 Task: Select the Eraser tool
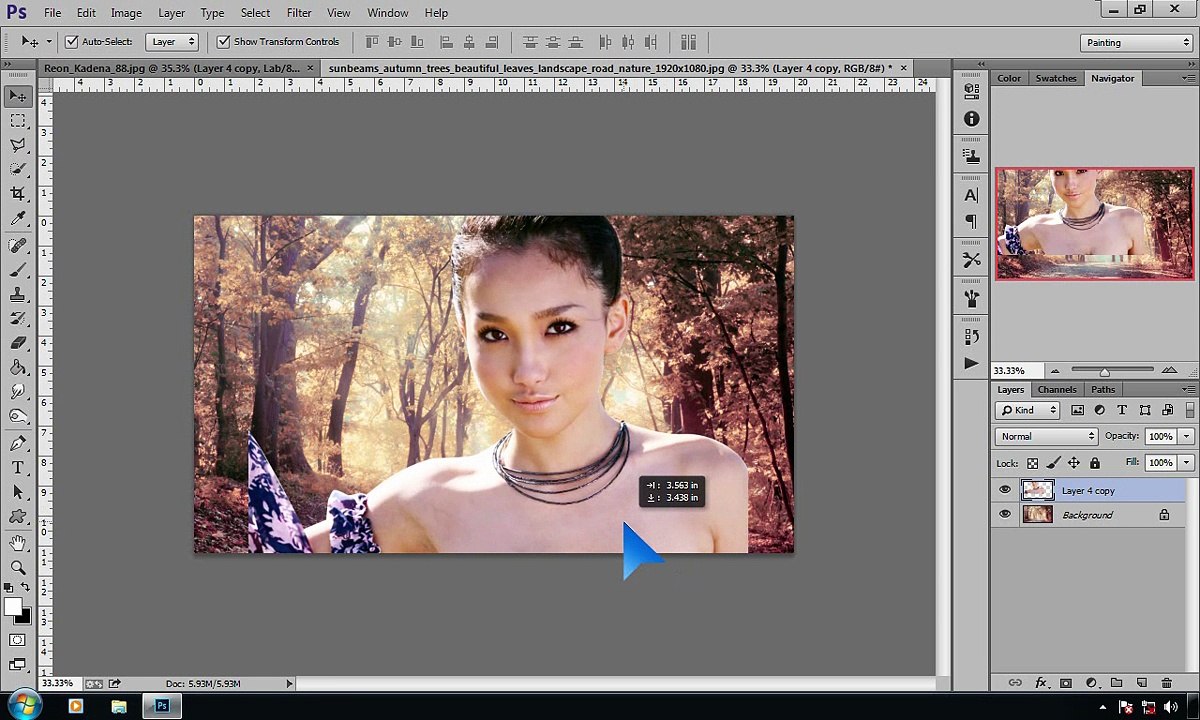tap(18, 343)
